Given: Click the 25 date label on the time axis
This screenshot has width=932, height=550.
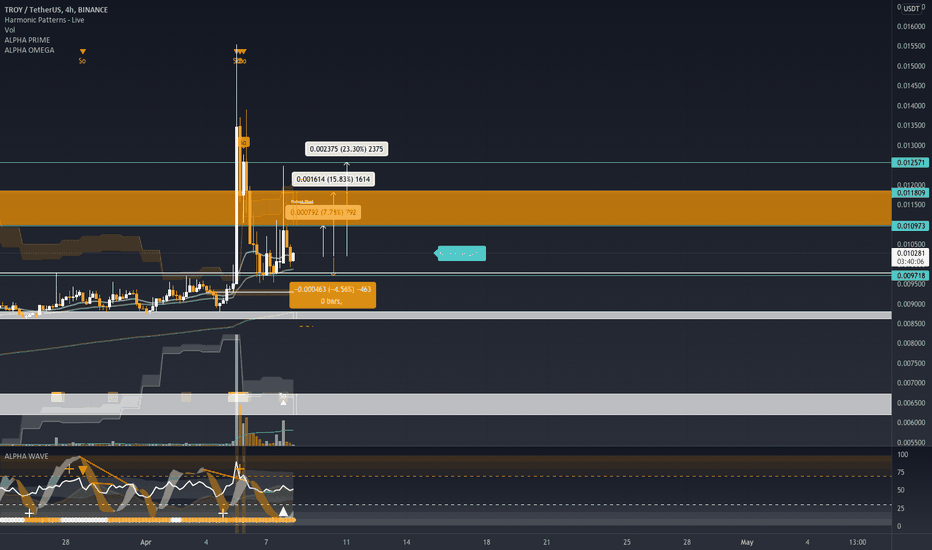Looking at the screenshot, I should click(626, 542).
